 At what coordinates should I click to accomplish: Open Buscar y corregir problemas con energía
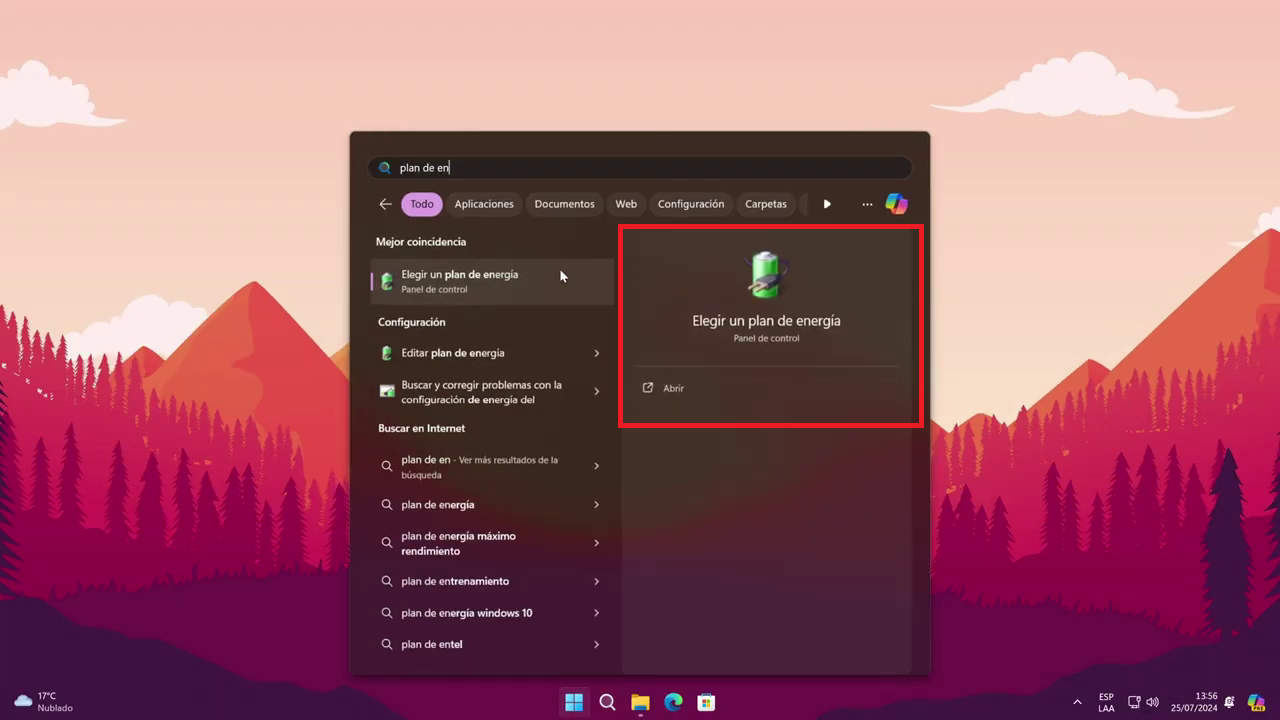[x=492, y=392]
